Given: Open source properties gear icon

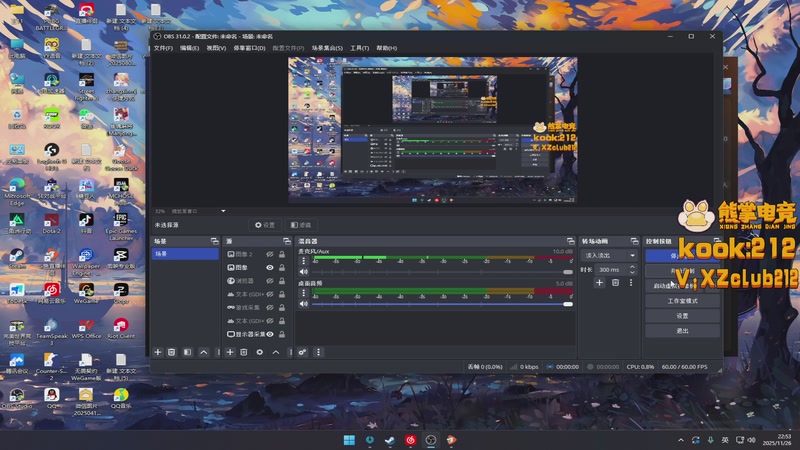Looking at the screenshot, I should (260, 352).
